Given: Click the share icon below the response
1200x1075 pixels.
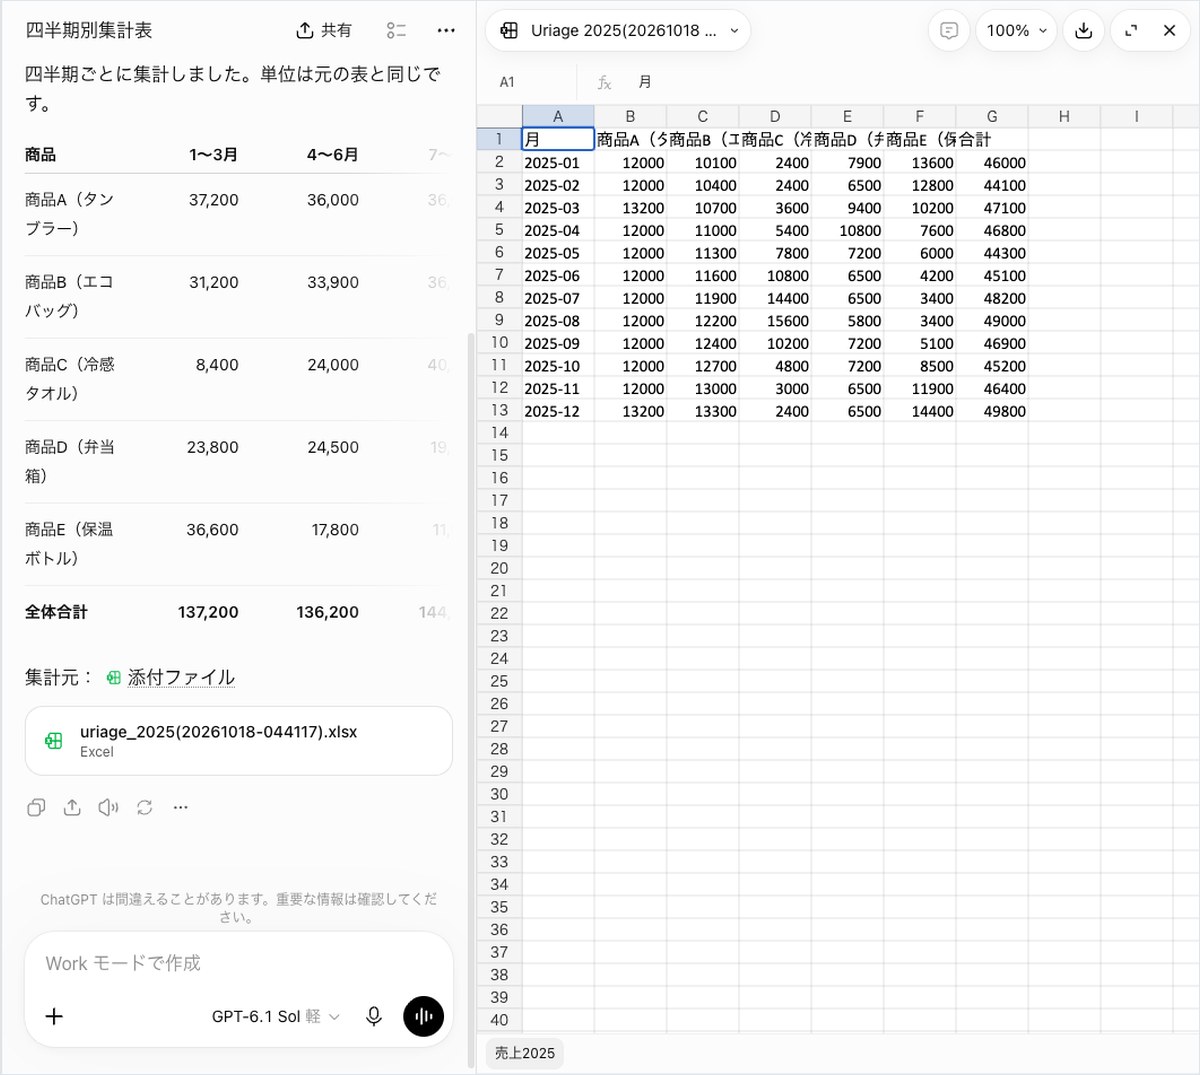Looking at the screenshot, I should click(72, 807).
